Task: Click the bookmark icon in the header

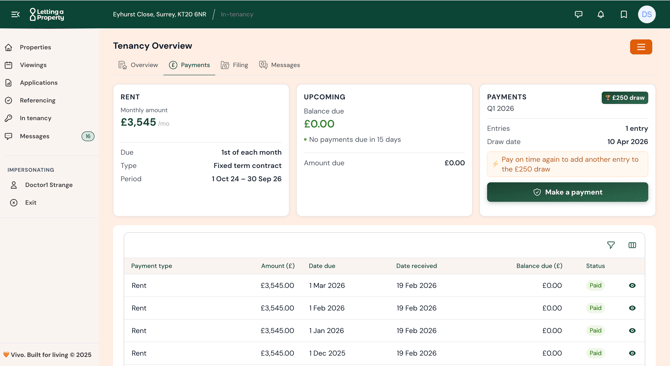Action: tap(624, 15)
